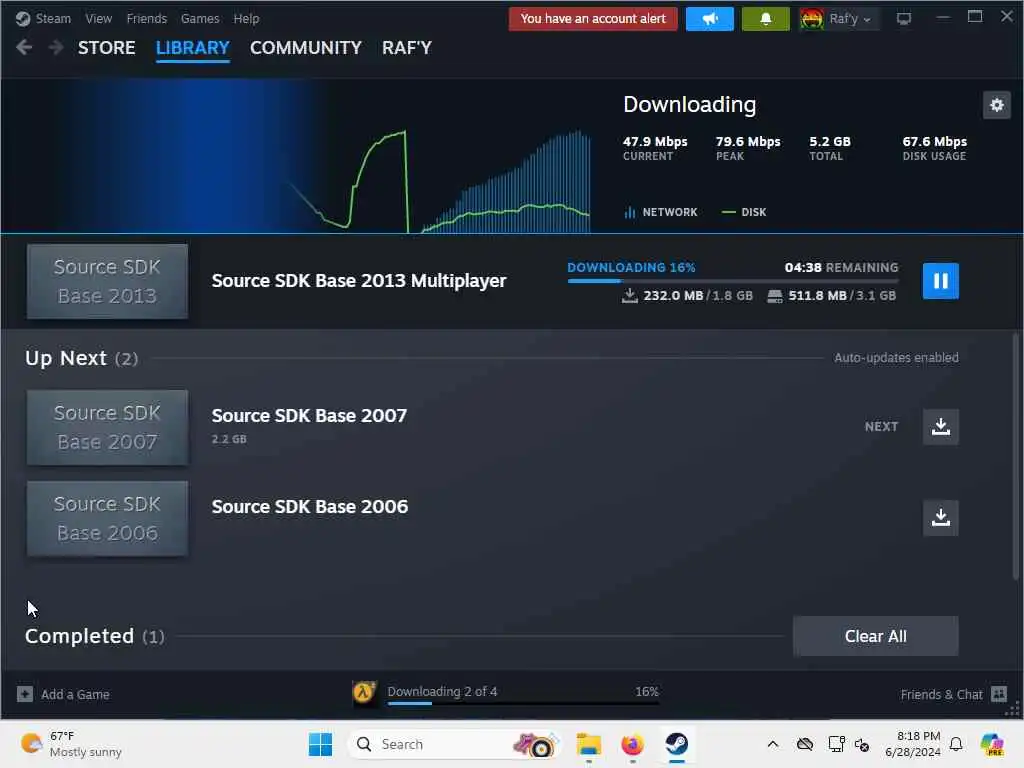Click the account alert banner
This screenshot has width=1024, height=768.
point(593,19)
